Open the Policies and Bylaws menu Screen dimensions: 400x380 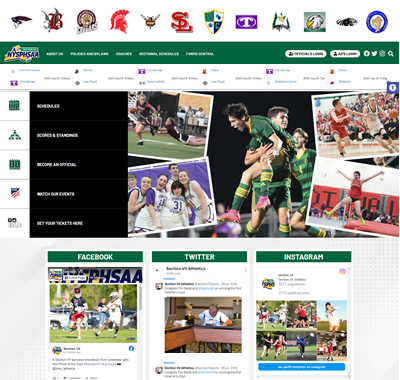tap(89, 54)
